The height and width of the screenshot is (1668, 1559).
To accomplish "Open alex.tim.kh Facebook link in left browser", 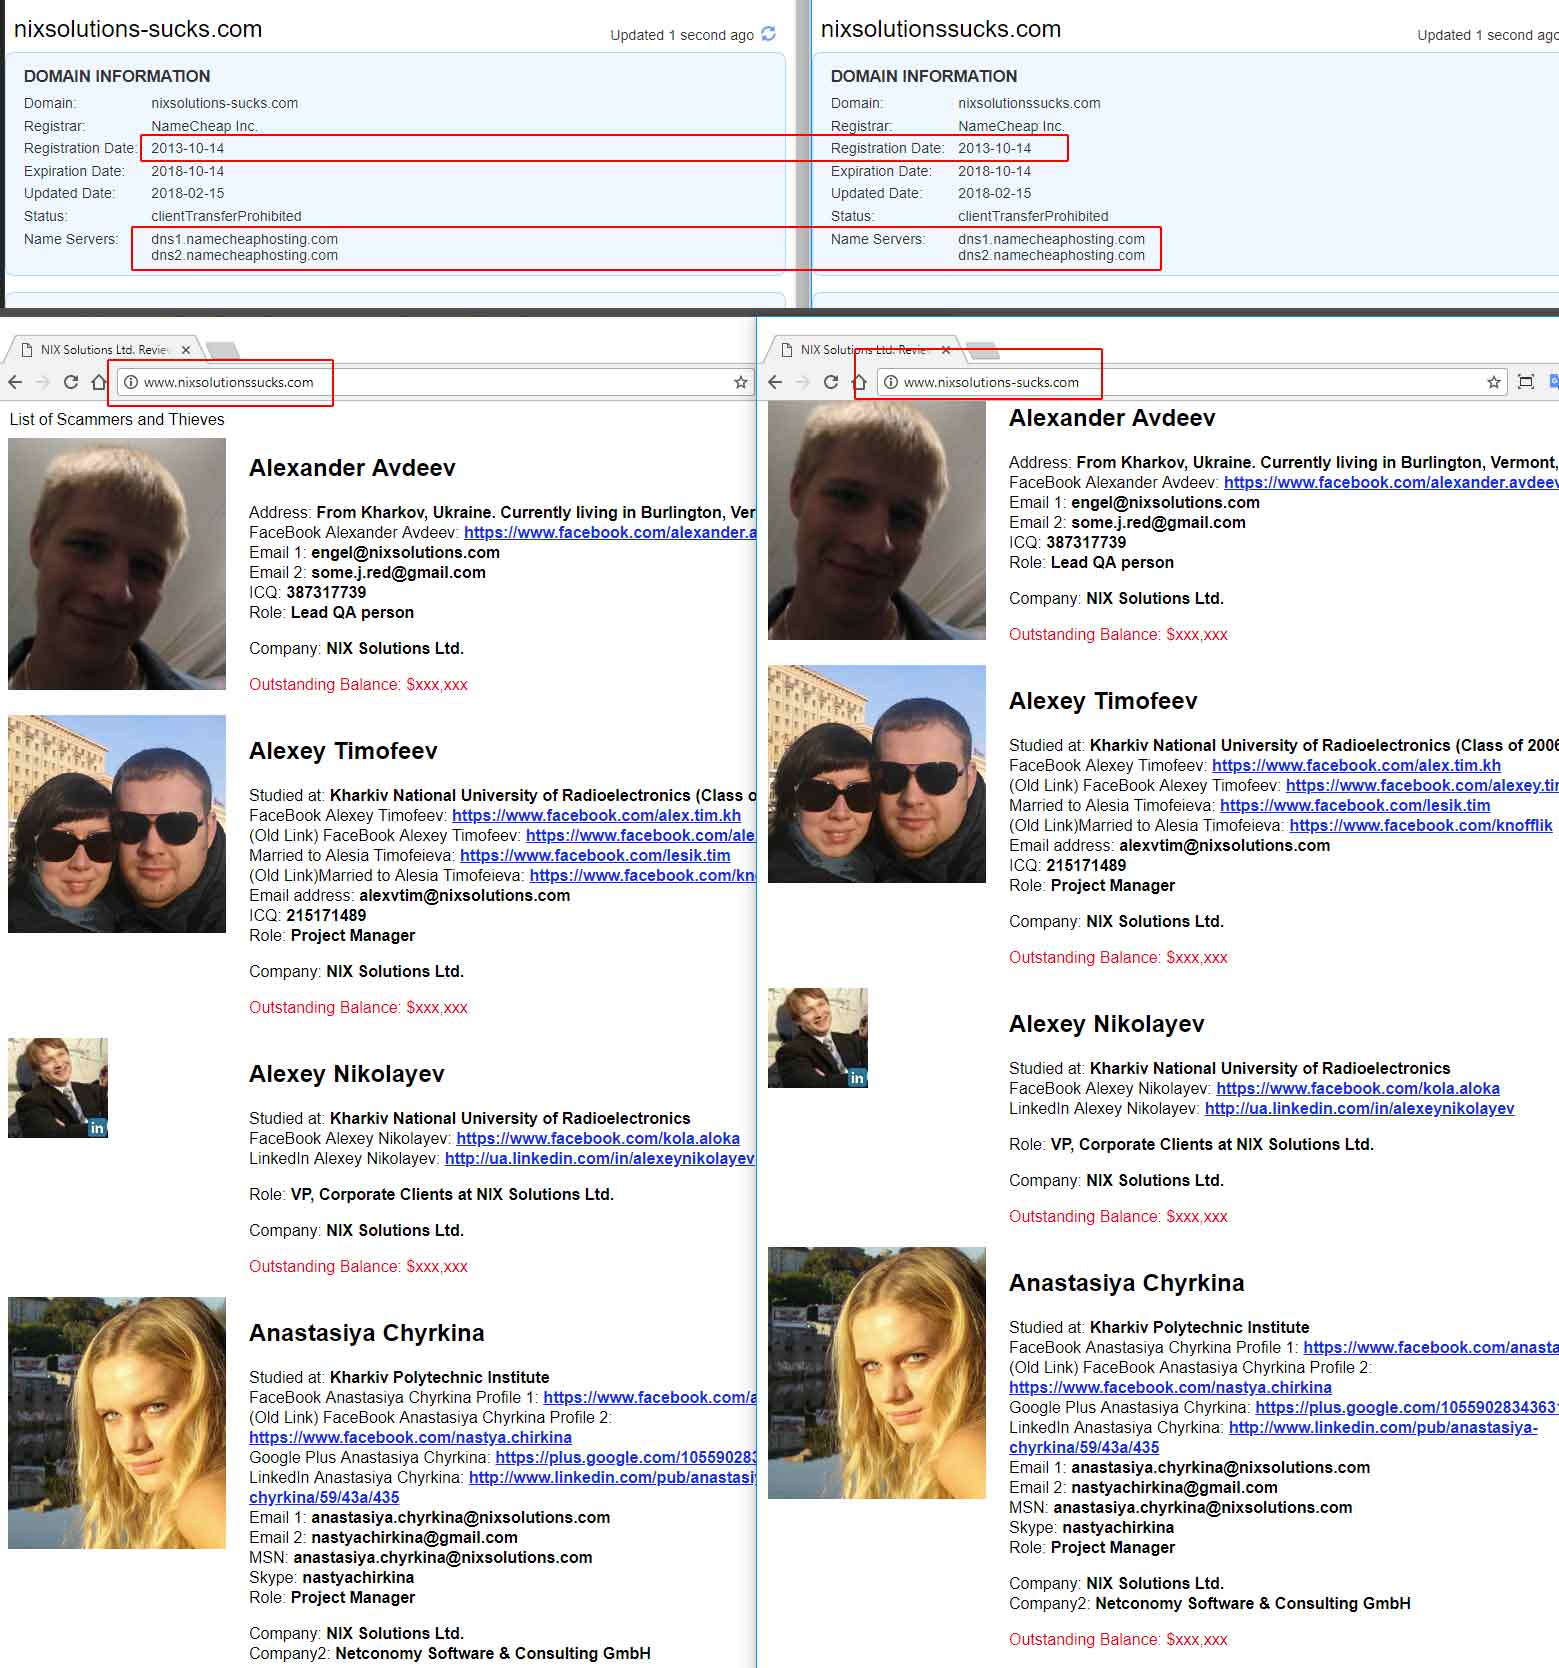I will coord(597,815).
